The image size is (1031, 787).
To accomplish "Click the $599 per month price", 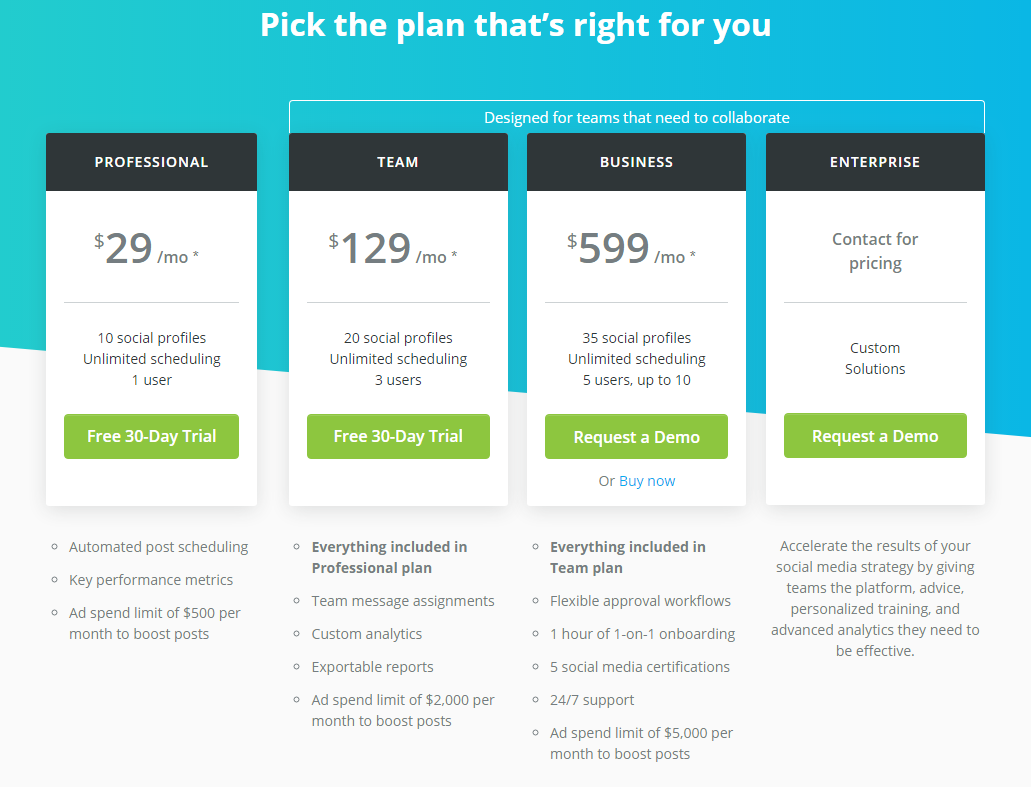I will pyautogui.click(x=631, y=249).
